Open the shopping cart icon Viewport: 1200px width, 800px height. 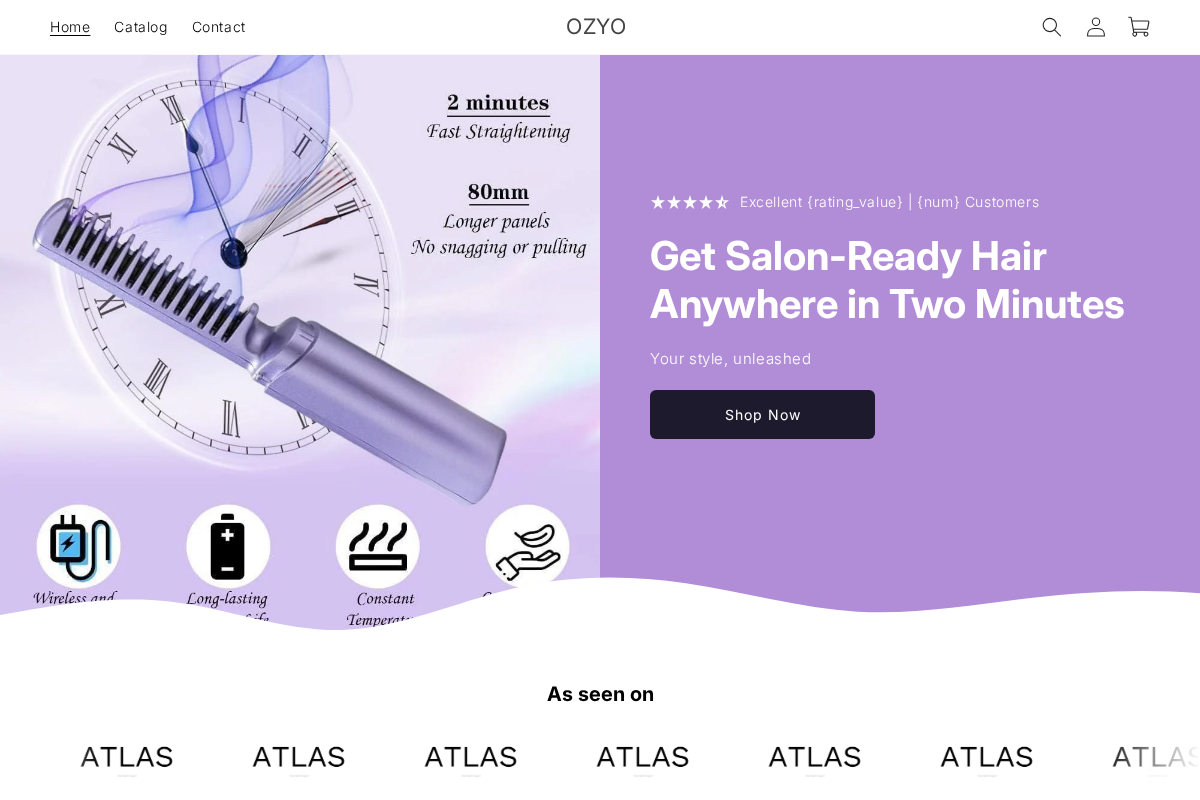(1139, 27)
